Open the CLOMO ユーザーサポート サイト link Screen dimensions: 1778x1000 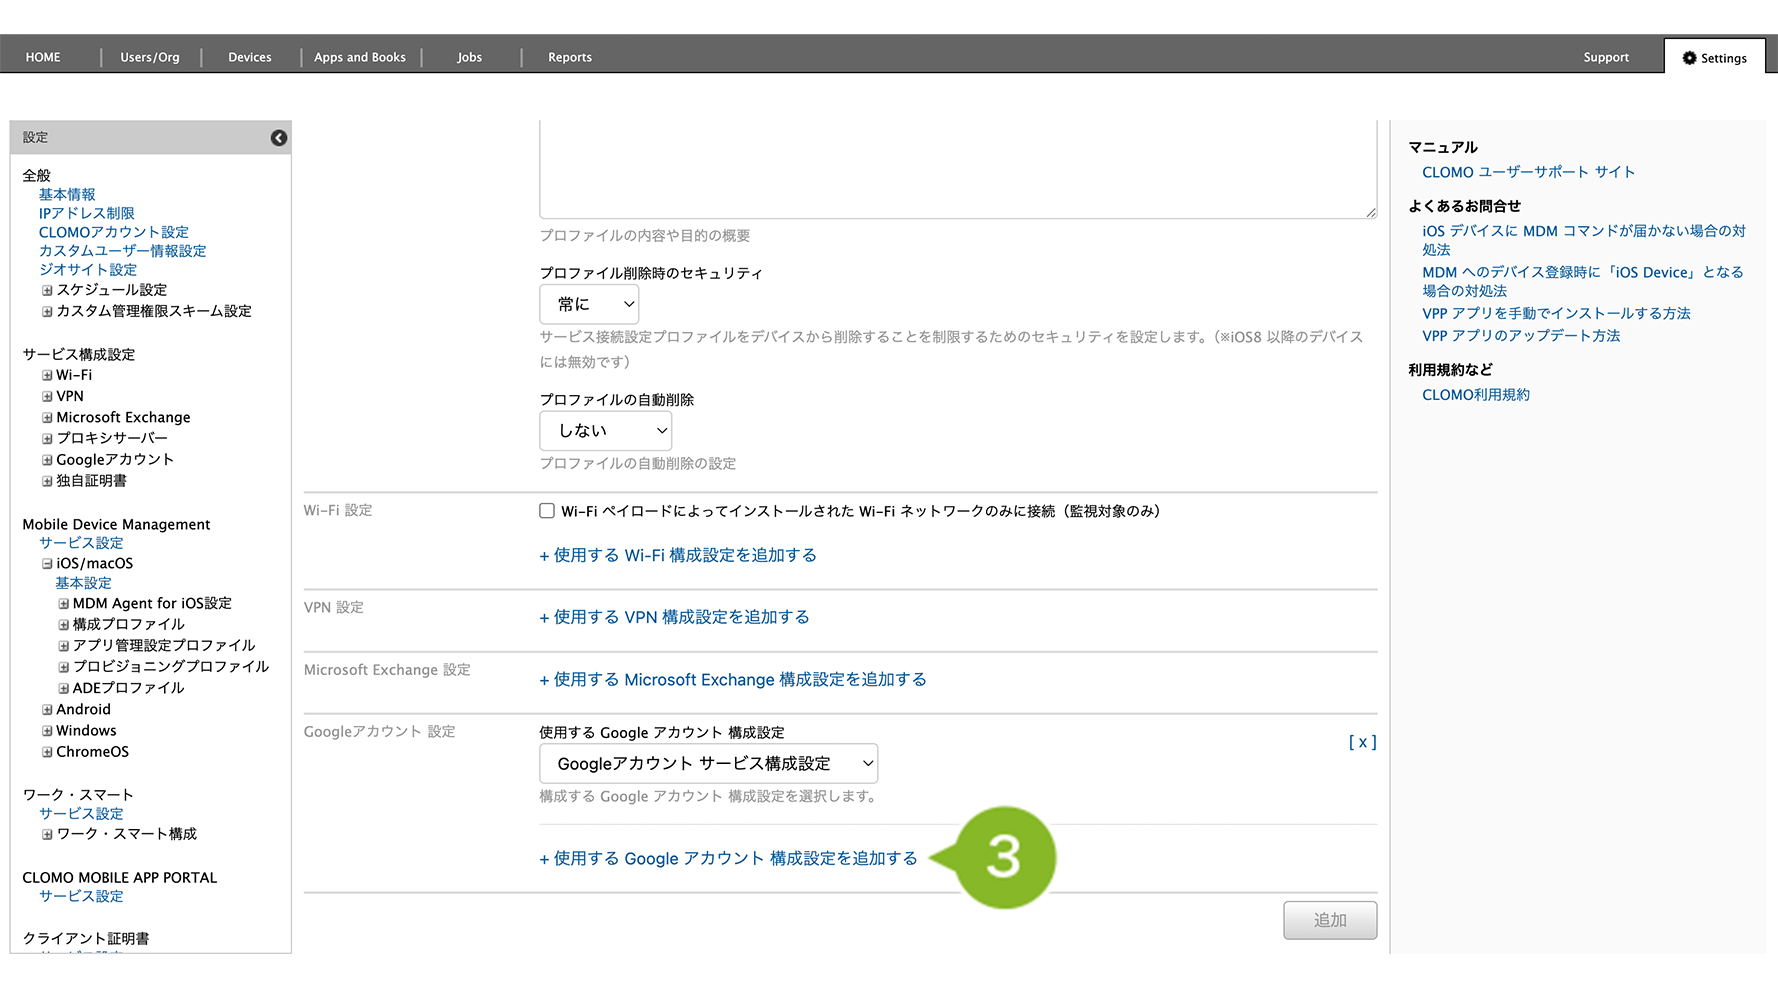click(x=1528, y=172)
